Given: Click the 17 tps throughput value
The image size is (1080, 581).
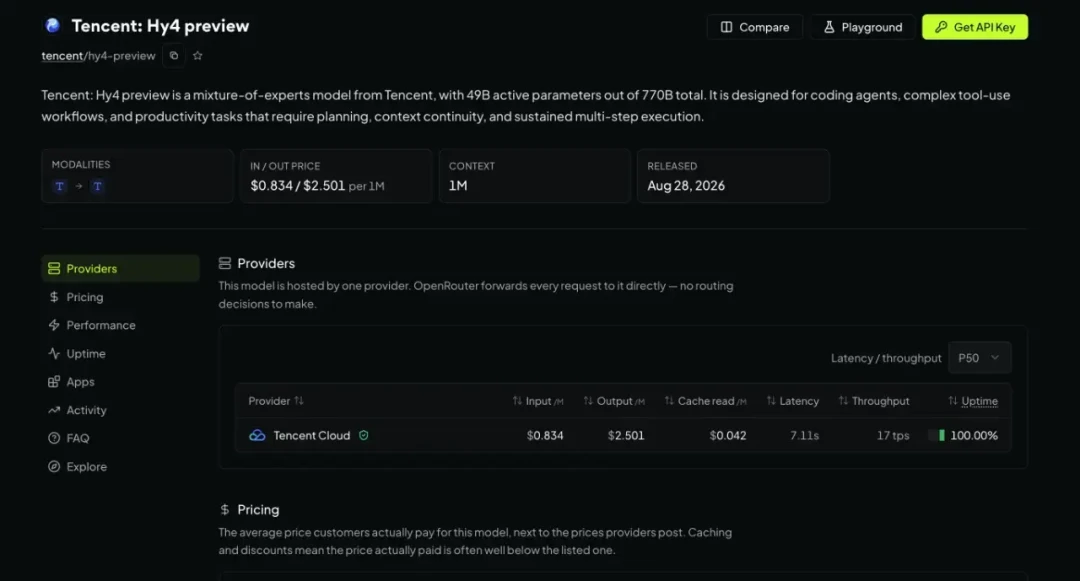Looking at the screenshot, I should (893, 435).
